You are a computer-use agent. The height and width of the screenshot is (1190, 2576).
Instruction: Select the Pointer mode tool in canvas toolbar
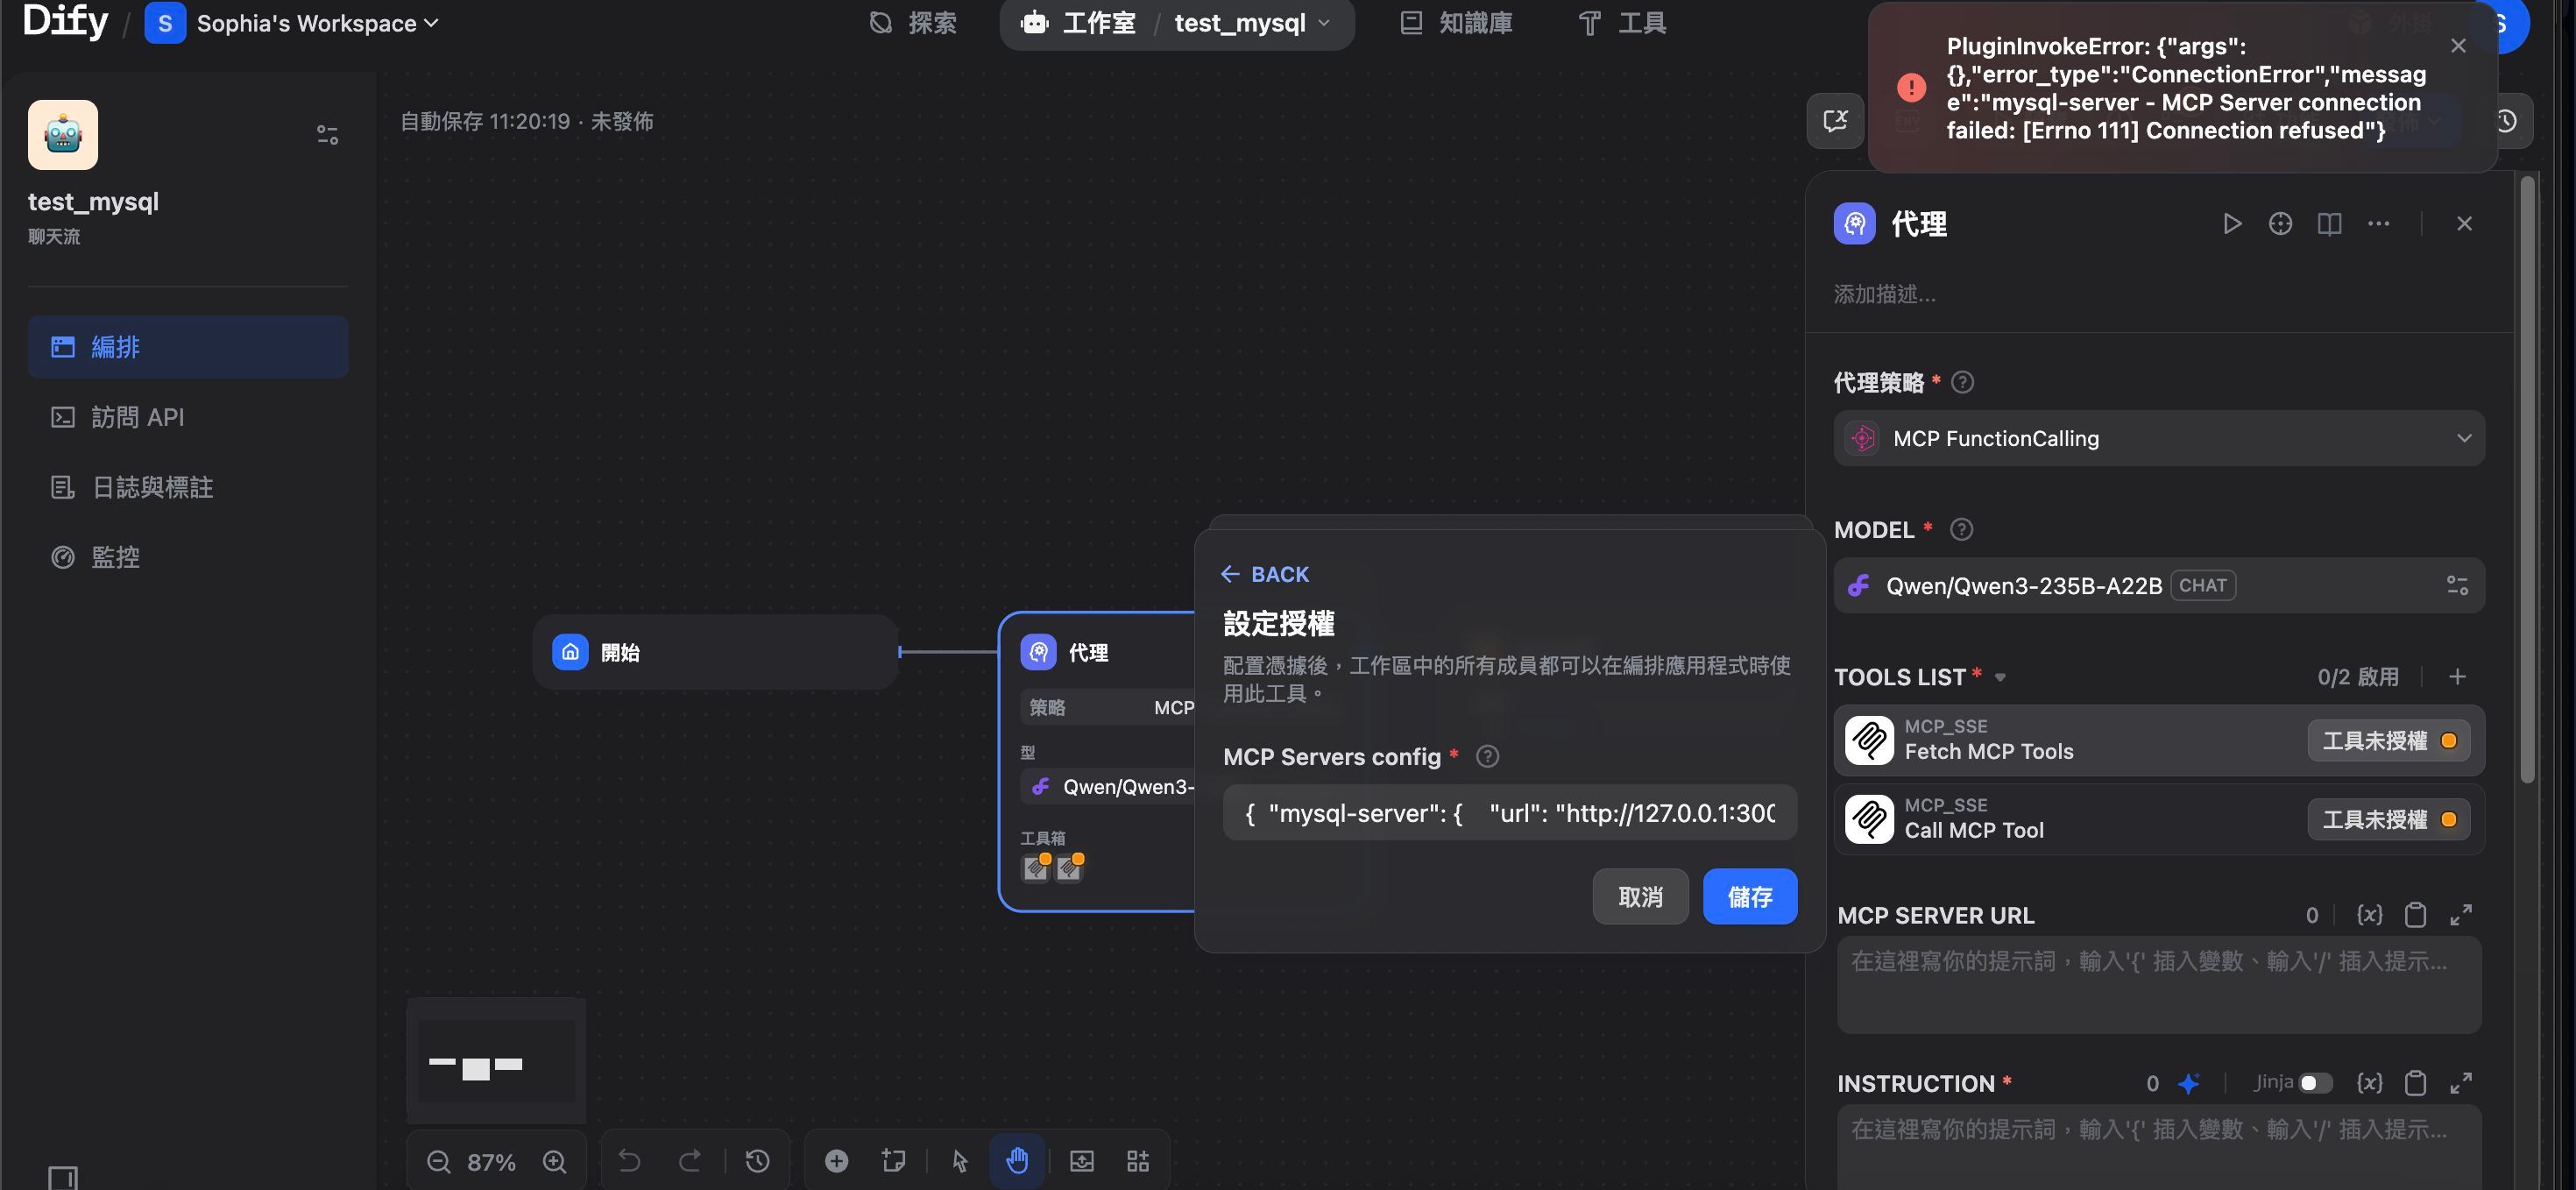coord(958,1161)
